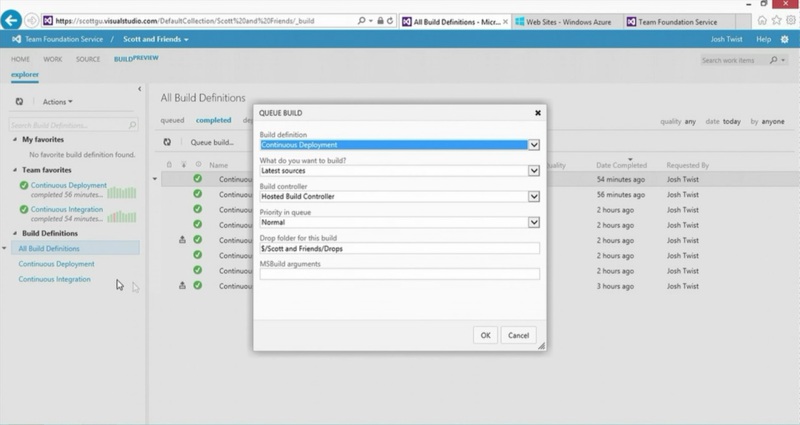Click the build history bar chart for Continuous Integration
The height and width of the screenshot is (425, 800).
(121, 217)
